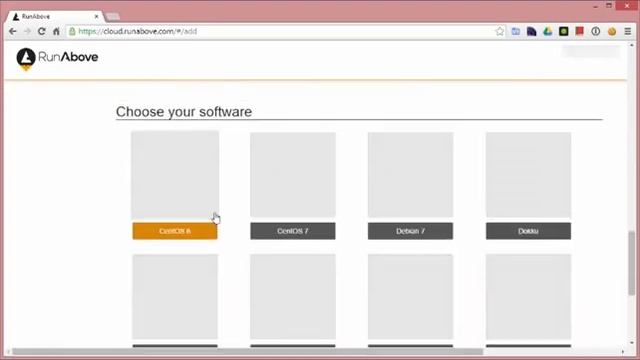Click the scrollbar down arrow
The width and height of the screenshot is (640, 360).
click(x=631, y=343)
